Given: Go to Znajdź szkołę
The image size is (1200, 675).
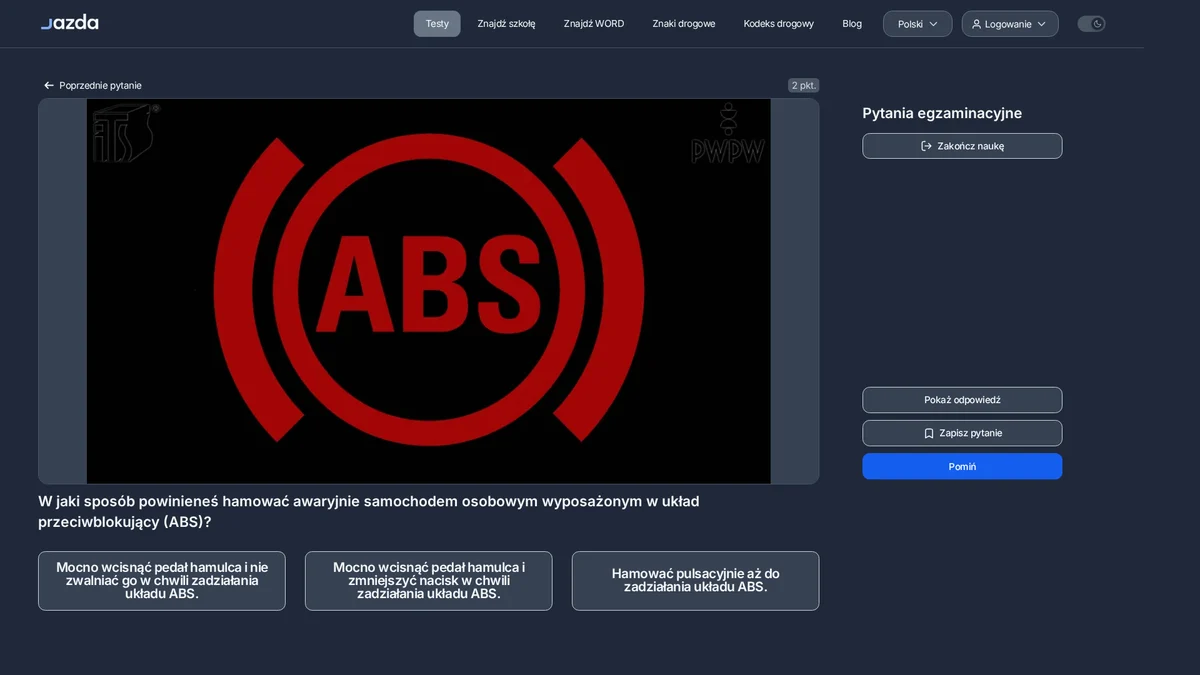Looking at the screenshot, I should pos(506,24).
